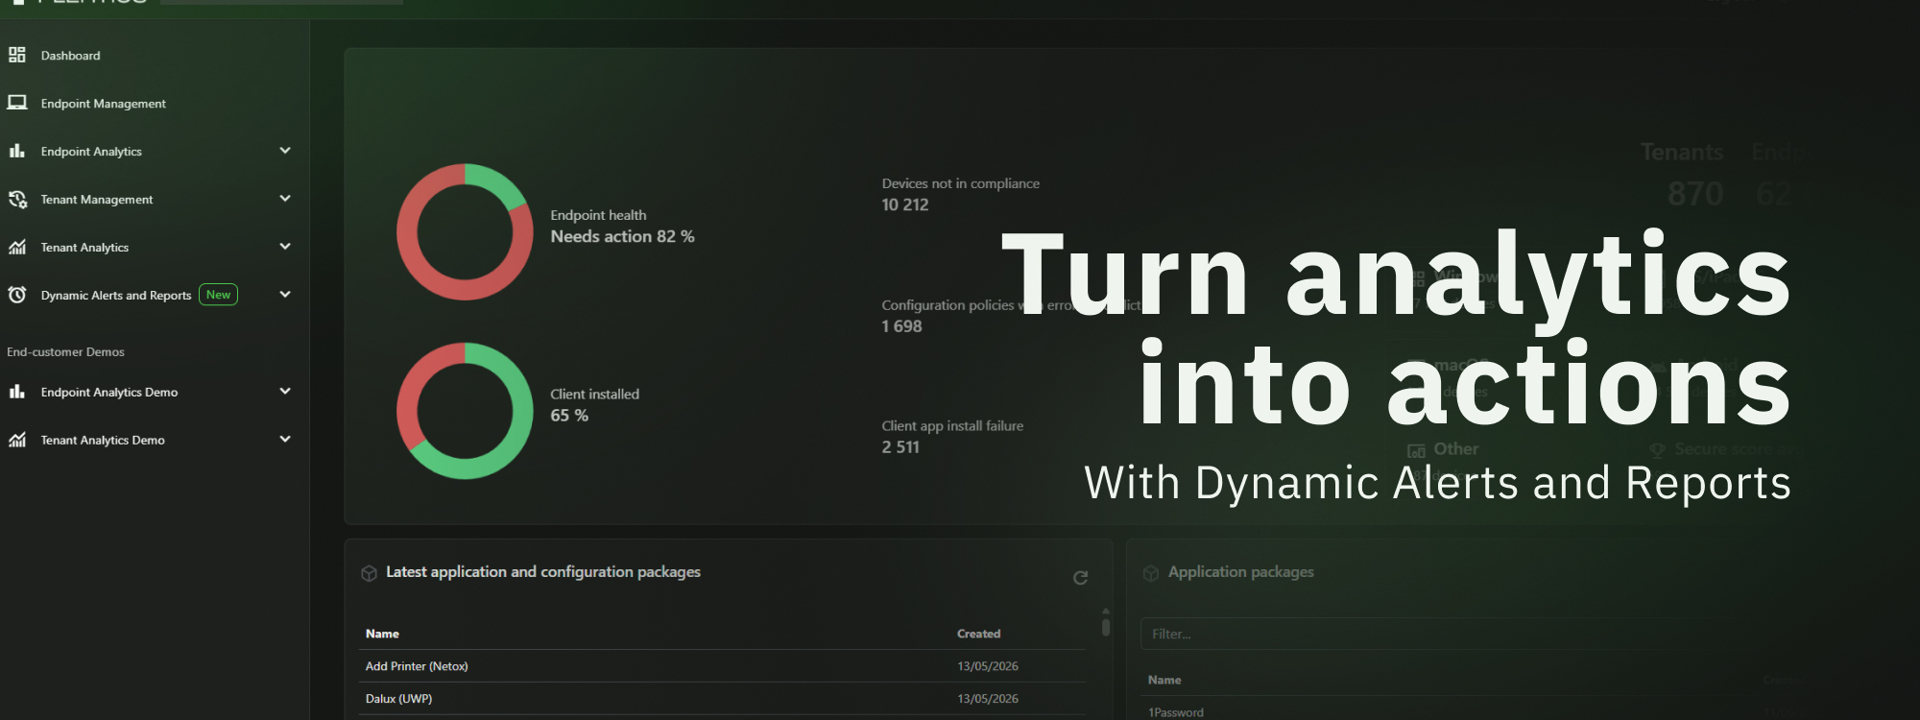Select Tenant Analytics menu item
The width and height of the screenshot is (1920, 720).
pos(85,248)
